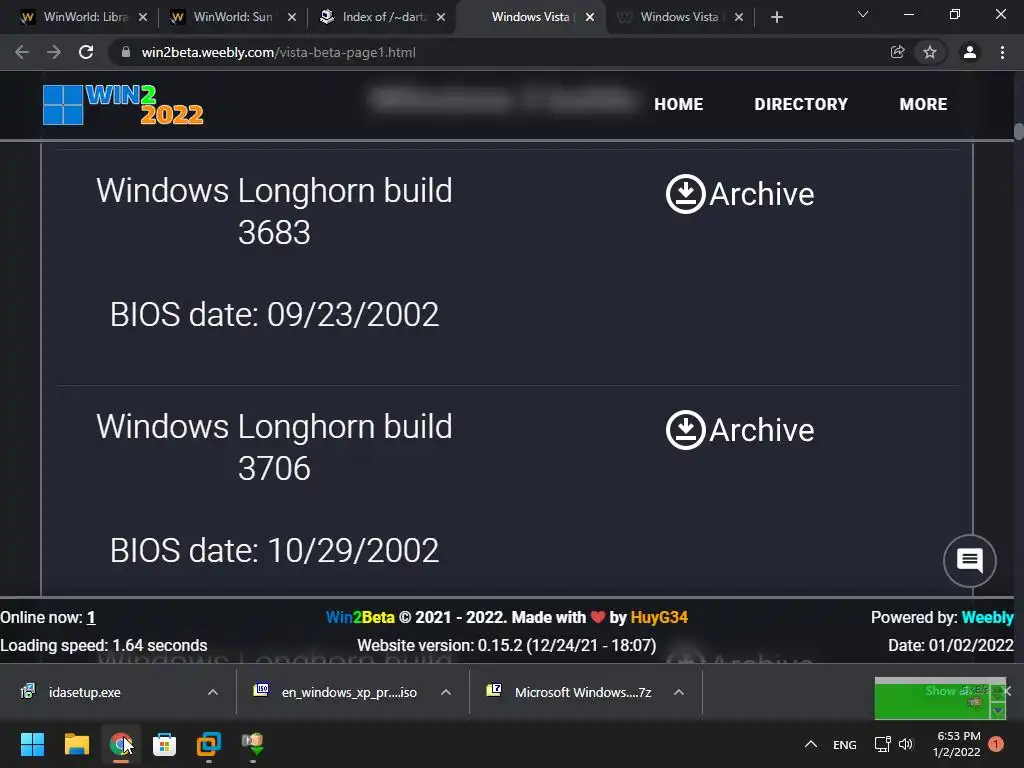Open notification badge in tray
Viewport: 1024px width, 768px height.
click(x=996, y=744)
